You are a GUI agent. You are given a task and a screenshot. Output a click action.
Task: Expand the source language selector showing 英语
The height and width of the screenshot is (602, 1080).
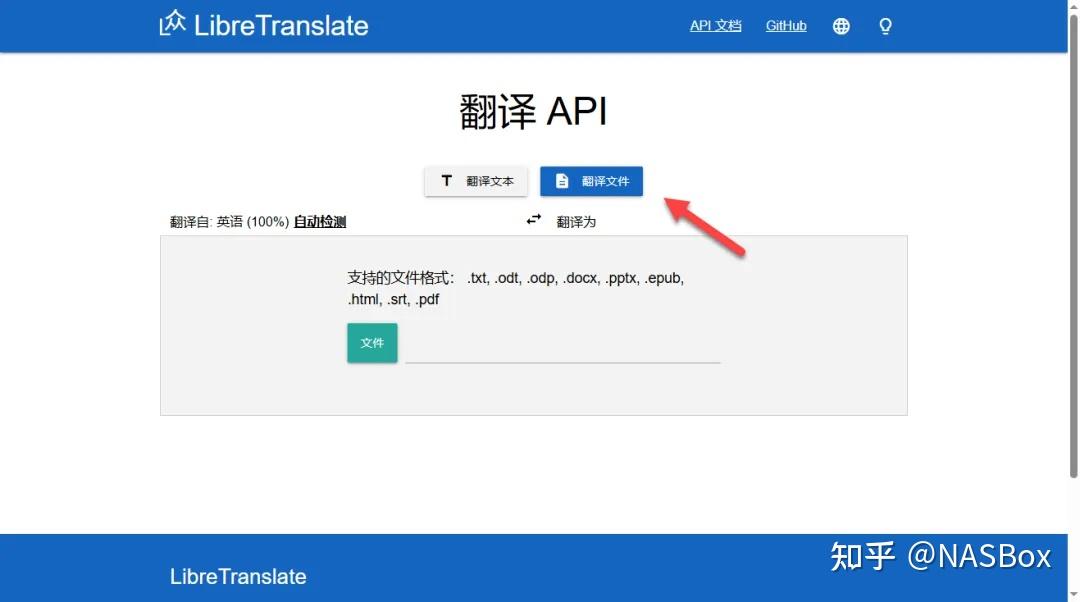230,221
